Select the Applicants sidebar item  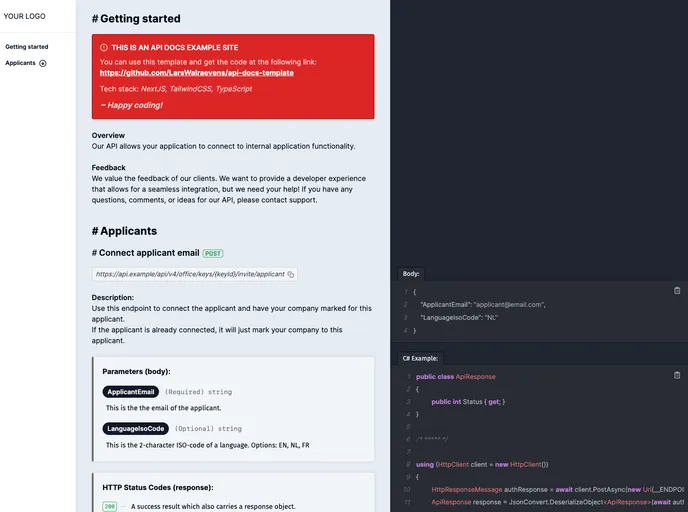coord(20,63)
